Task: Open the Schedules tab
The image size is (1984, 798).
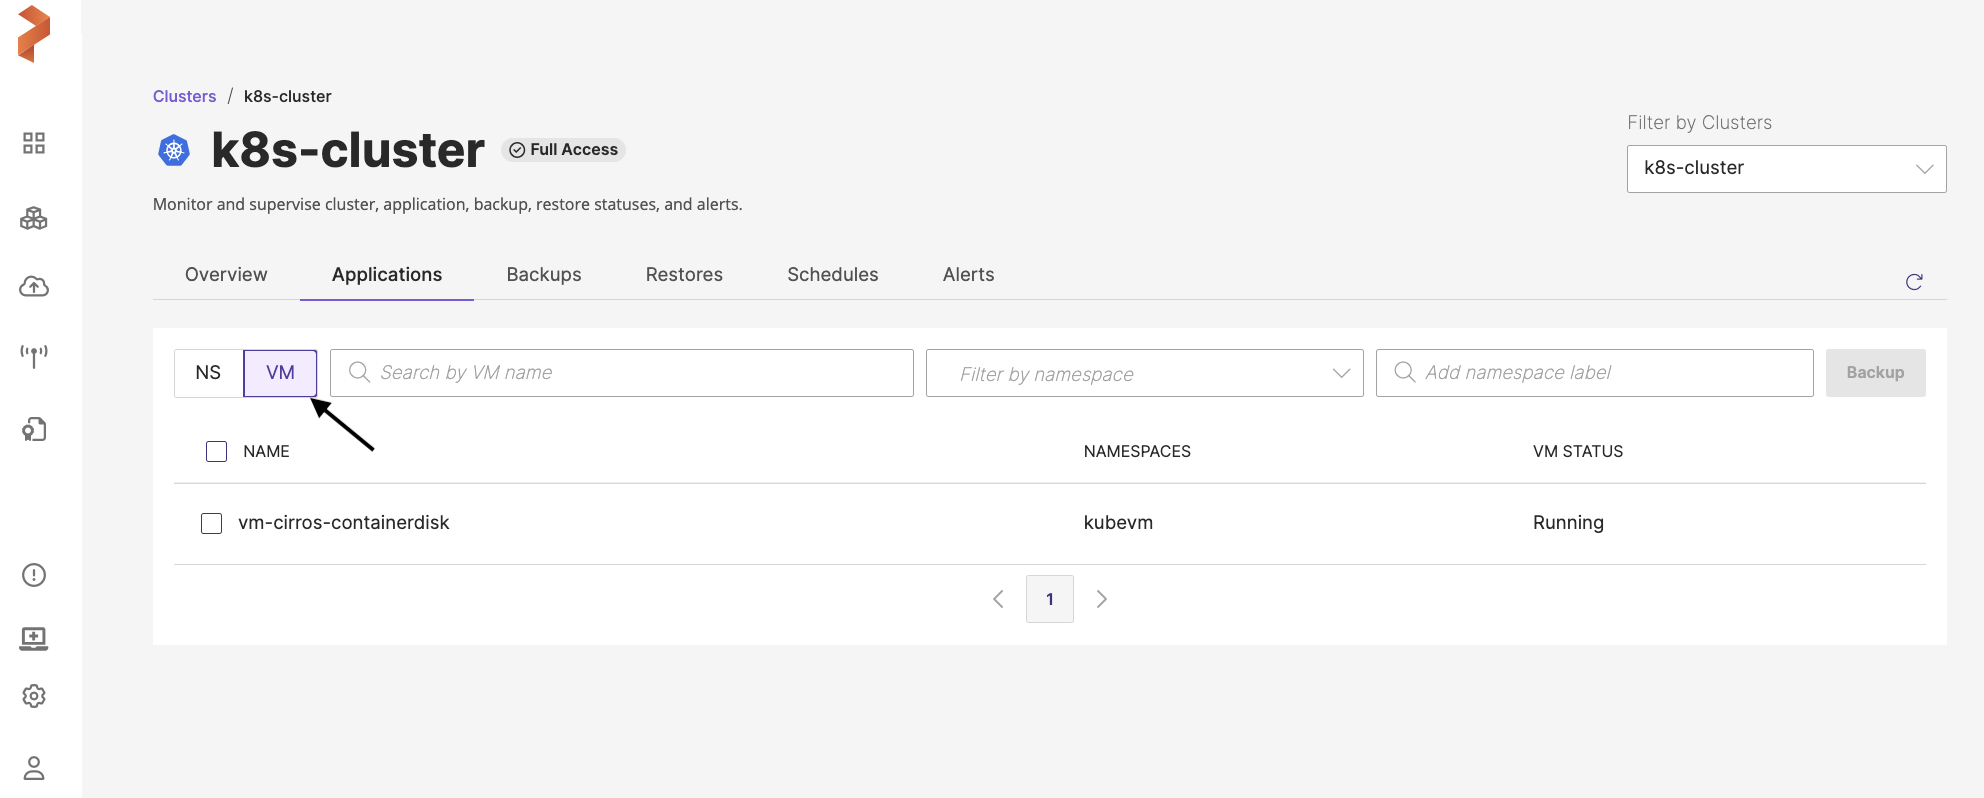Action: click(832, 275)
